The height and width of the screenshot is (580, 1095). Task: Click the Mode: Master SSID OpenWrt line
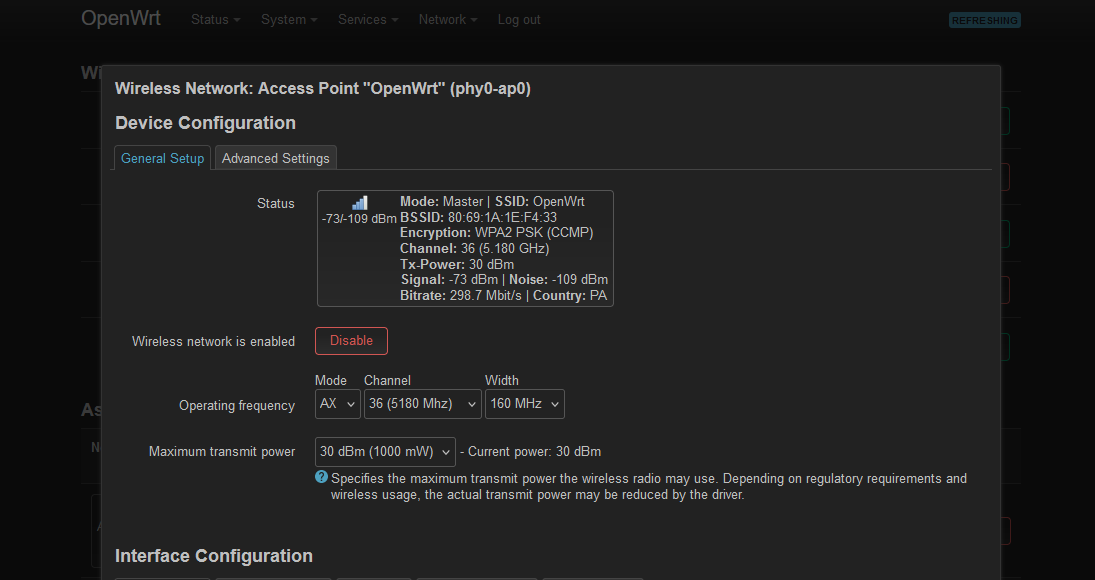tap(492, 202)
